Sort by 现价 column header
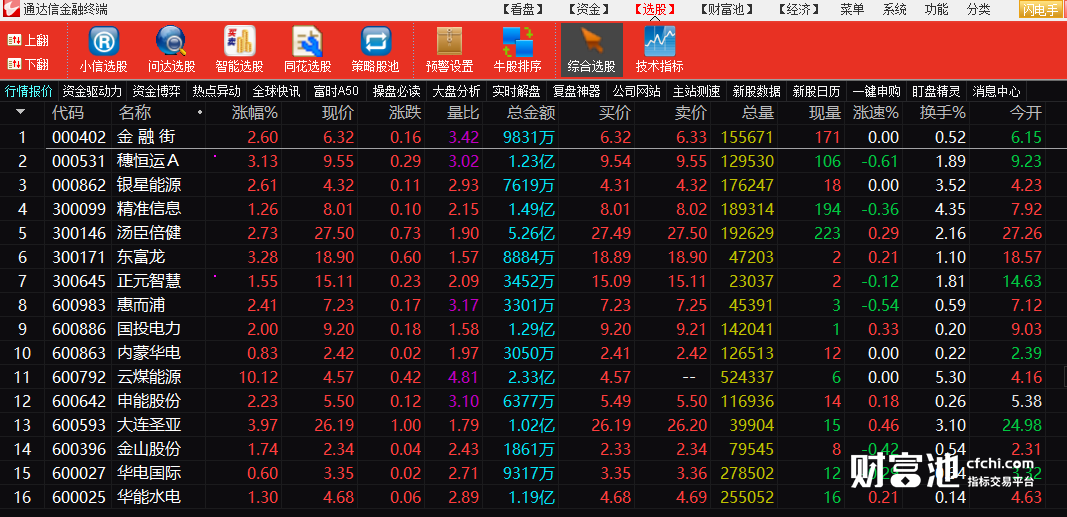Viewport: 1067px width, 517px height. [337, 113]
